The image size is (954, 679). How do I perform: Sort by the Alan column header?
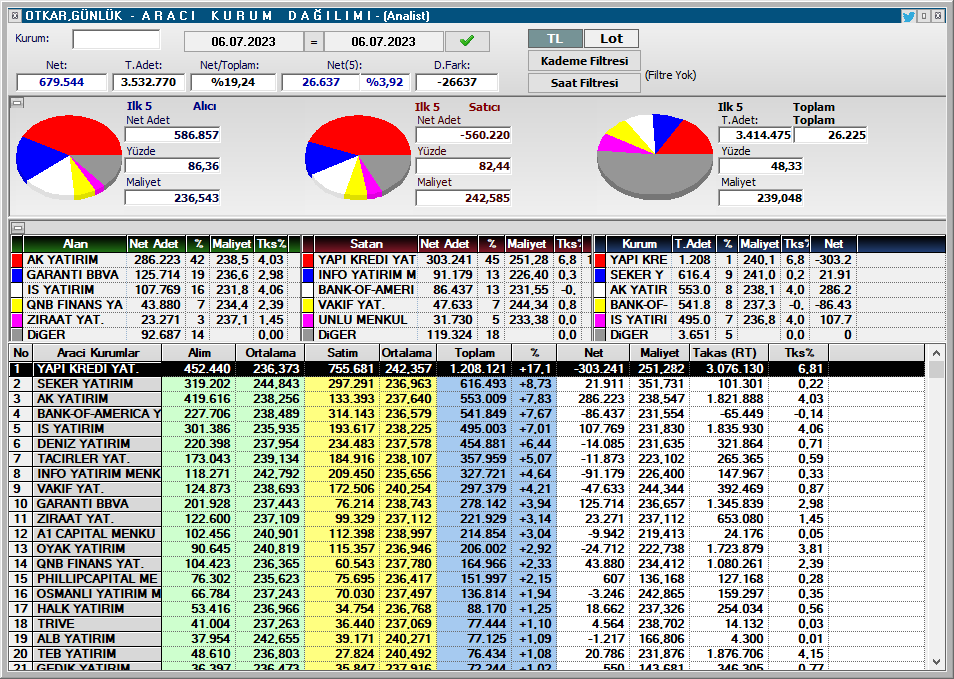(x=75, y=244)
